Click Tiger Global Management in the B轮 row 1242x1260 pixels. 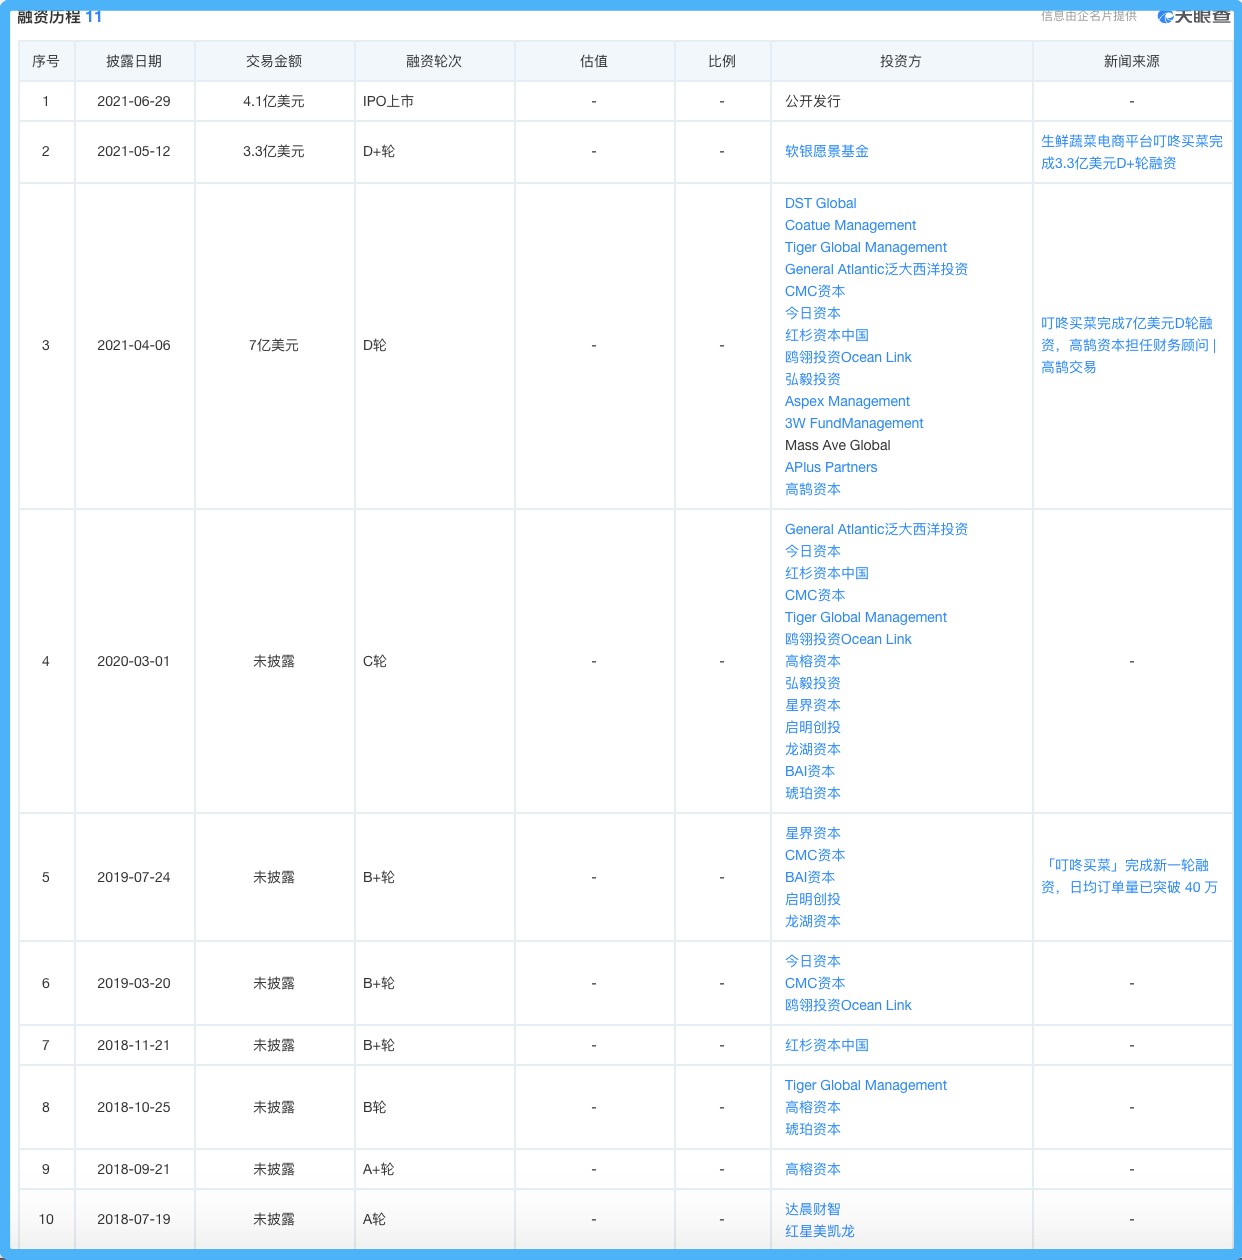coord(865,1085)
